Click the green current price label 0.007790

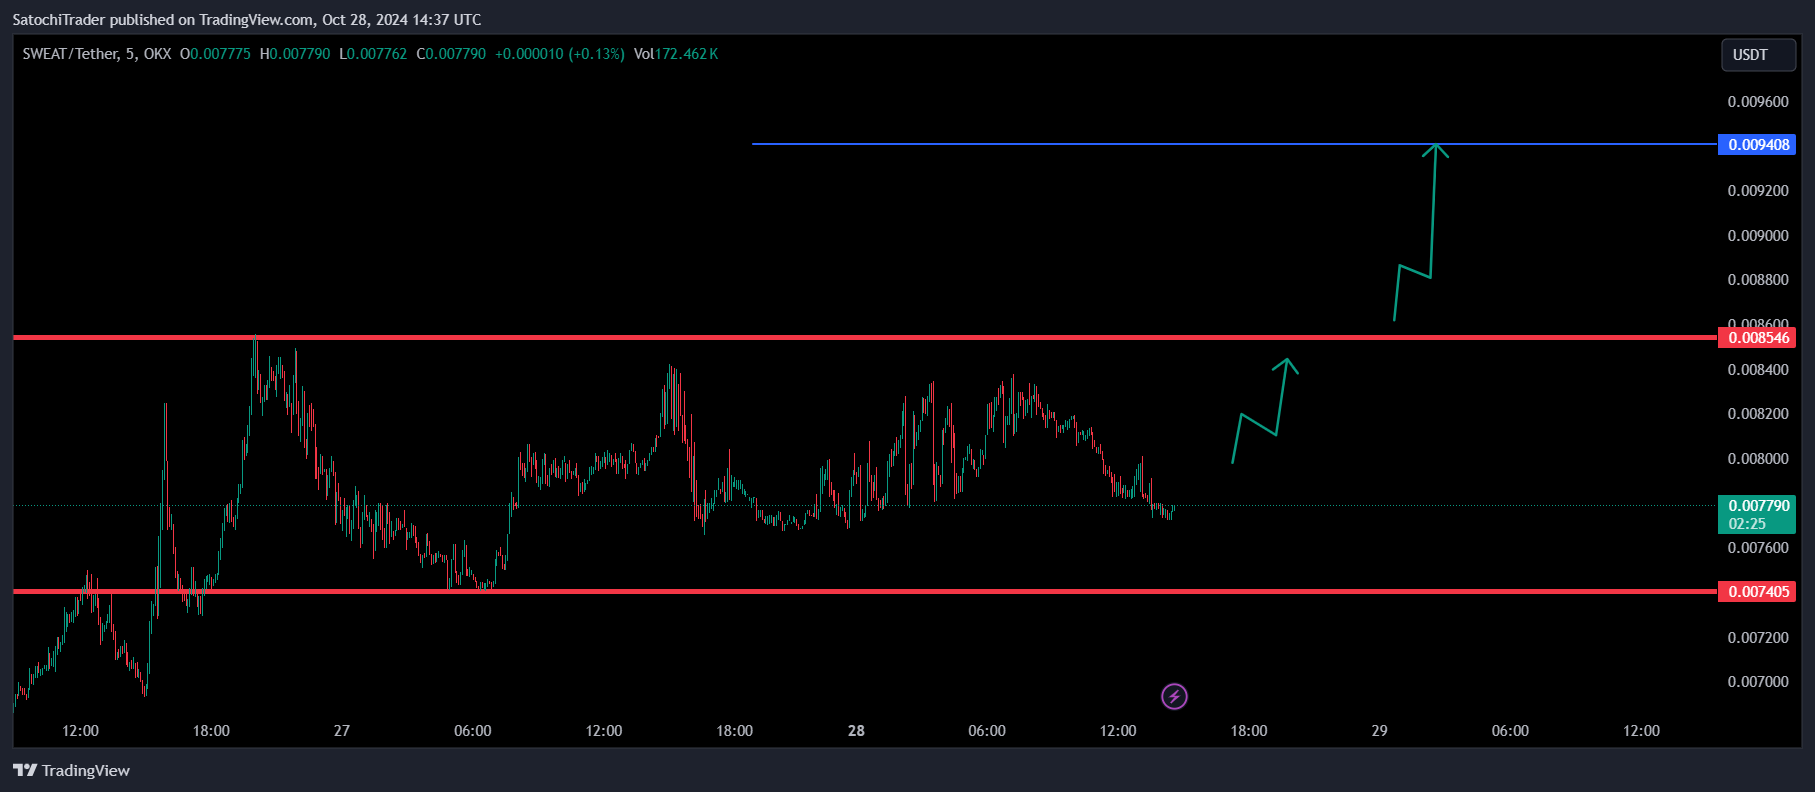tap(1757, 506)
